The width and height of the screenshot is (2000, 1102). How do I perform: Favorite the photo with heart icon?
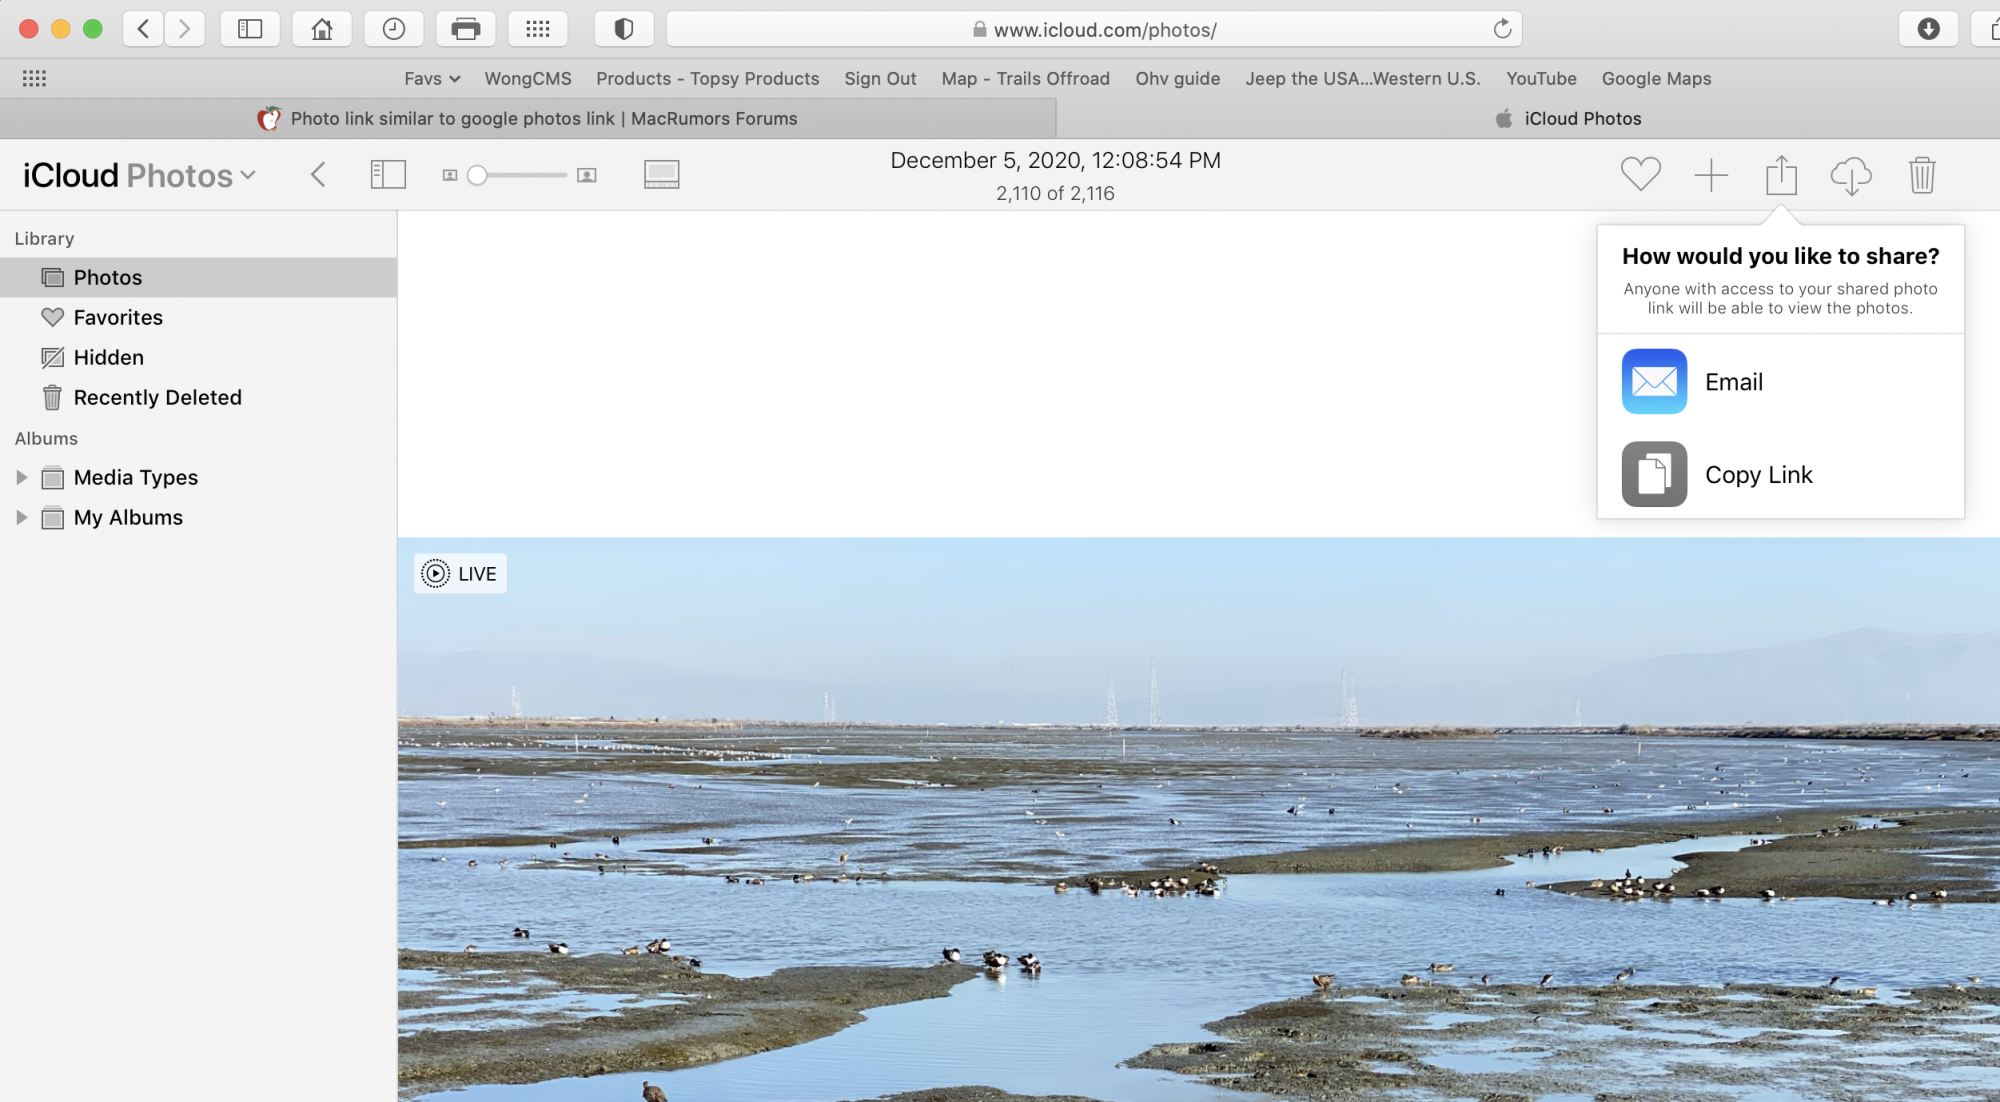coord(1640,175)
